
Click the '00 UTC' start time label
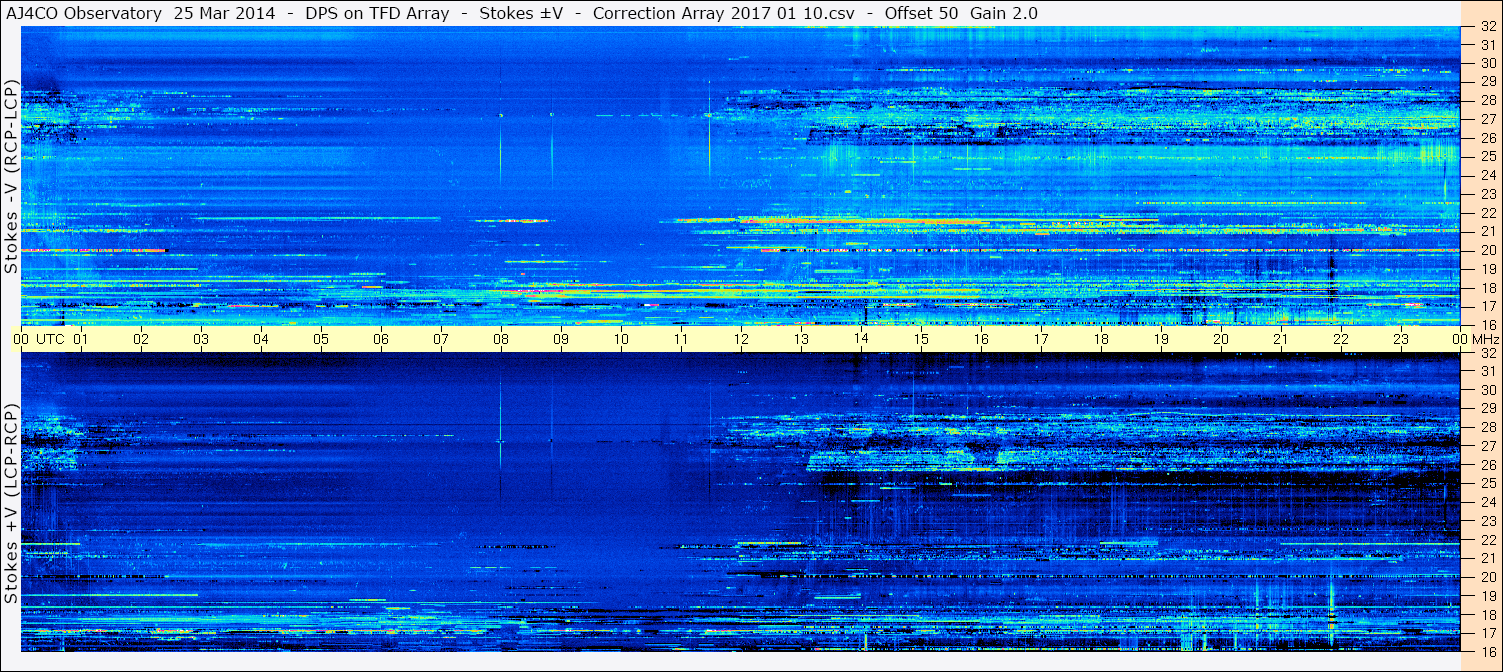click(x=40, y=339)
